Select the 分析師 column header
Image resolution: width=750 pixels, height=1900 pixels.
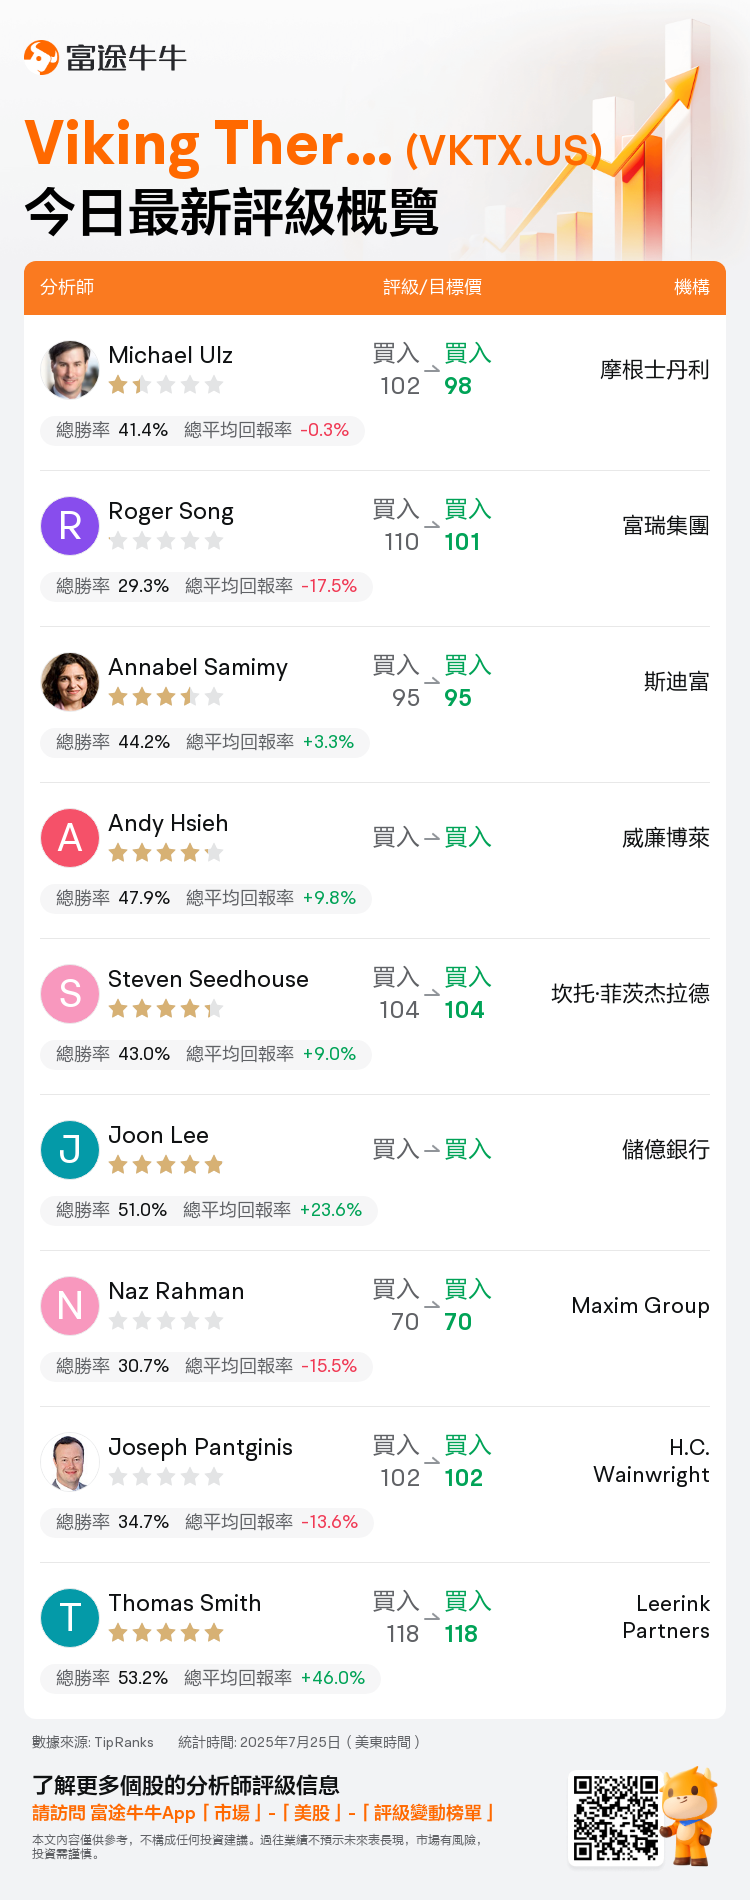[x=67, y=287]
